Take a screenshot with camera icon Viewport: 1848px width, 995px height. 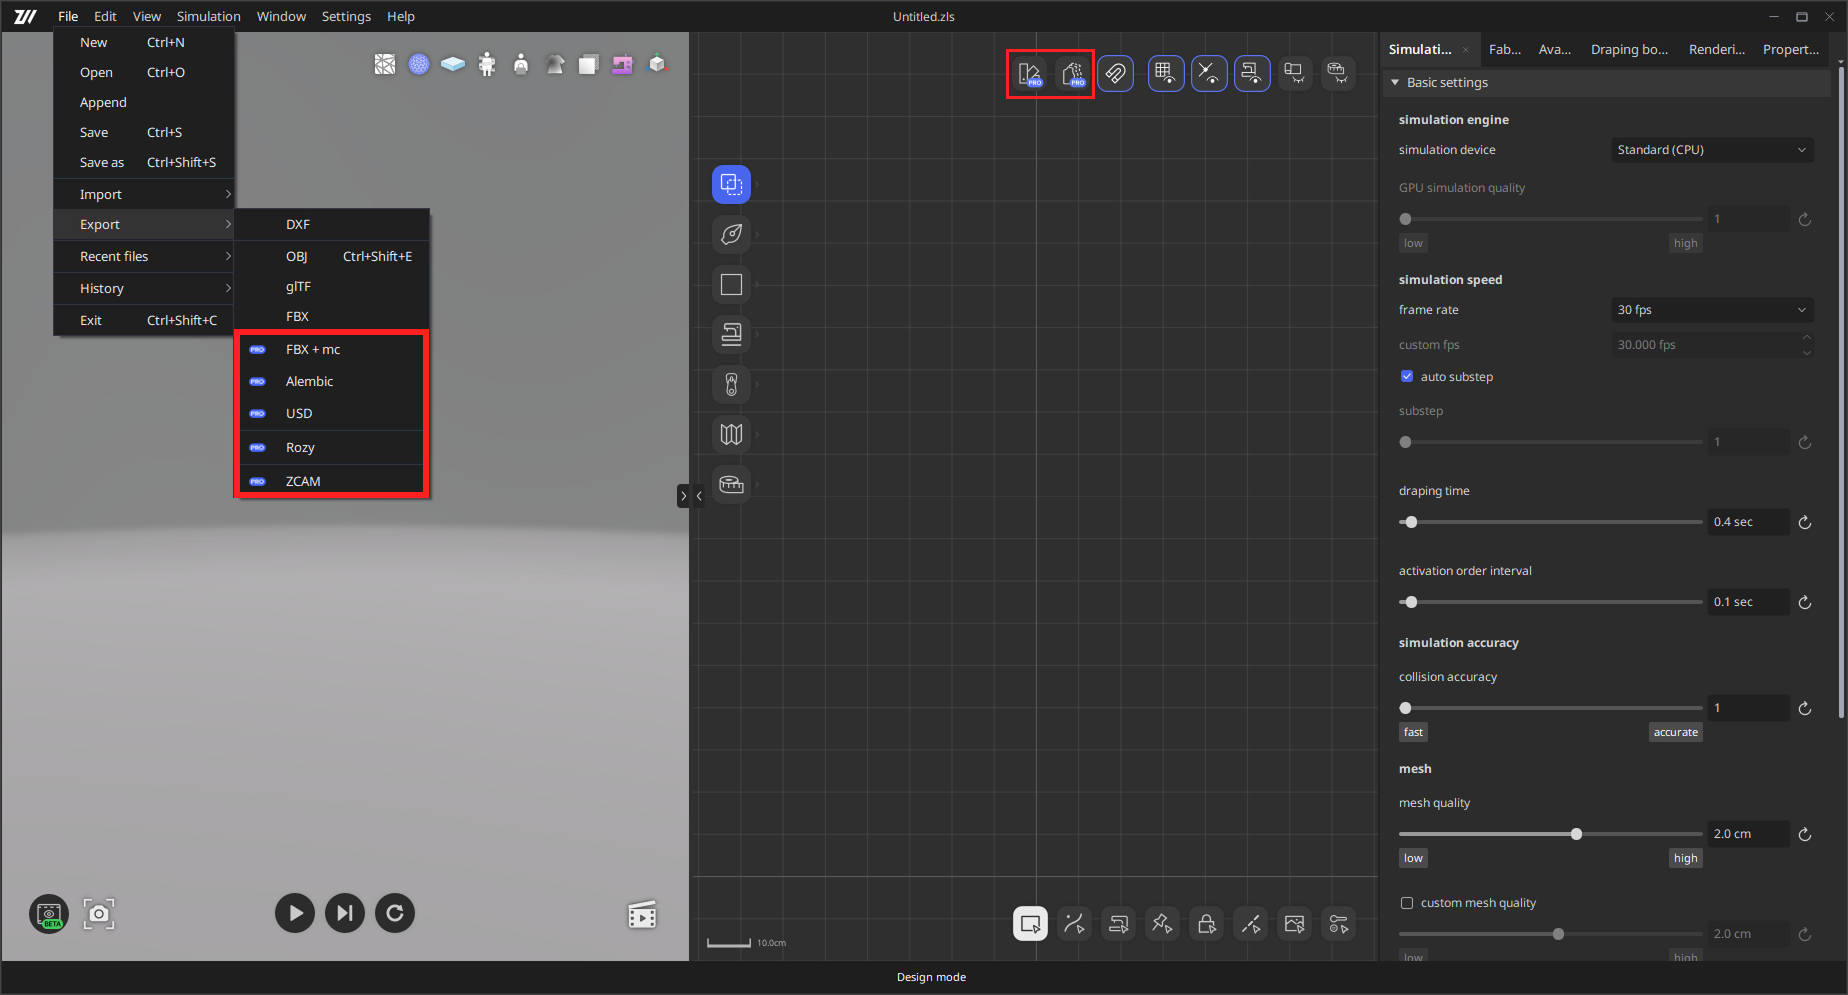[x=98, y=913]
